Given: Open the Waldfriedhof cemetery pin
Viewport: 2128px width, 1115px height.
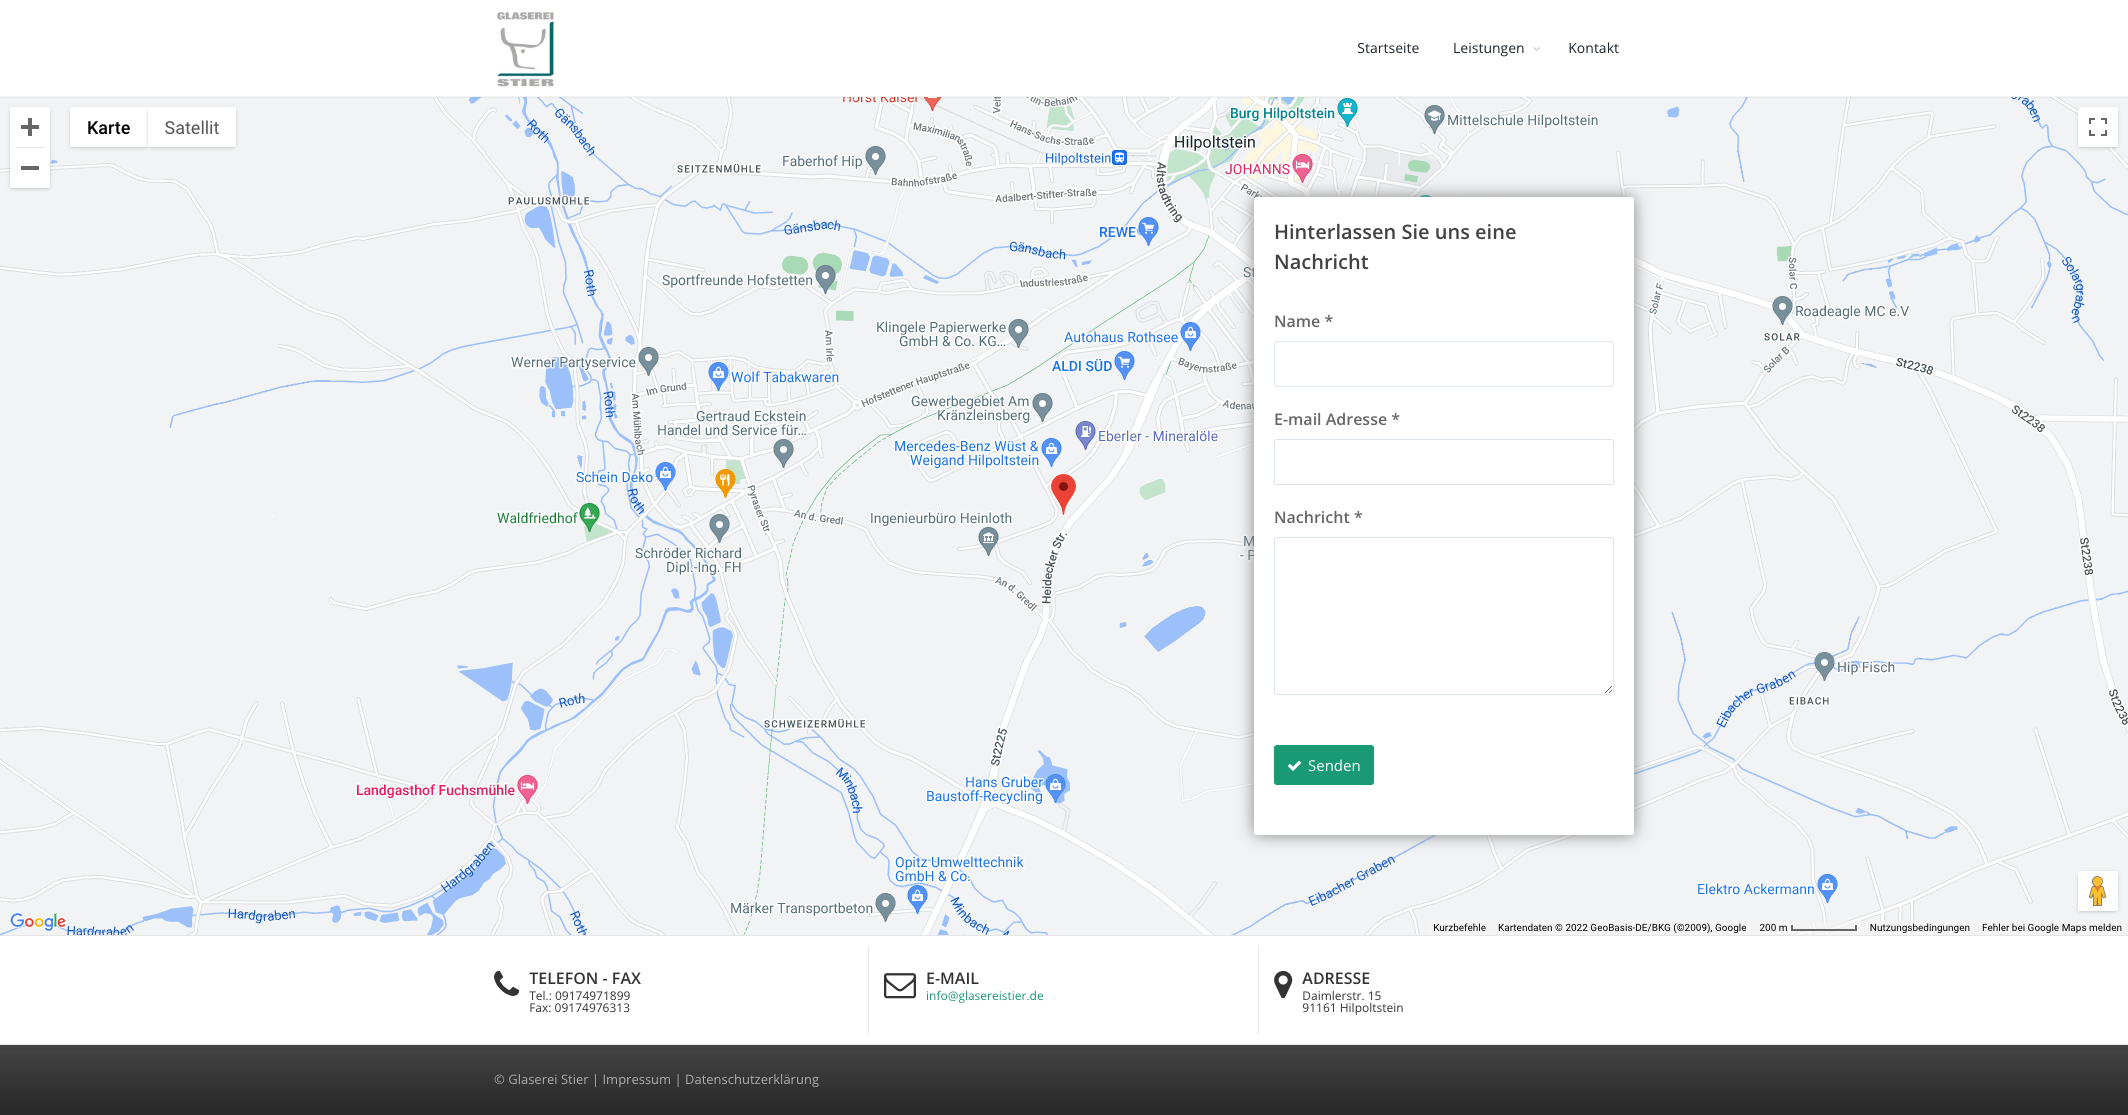Looking at the screenshot, I should click(589, 516).
